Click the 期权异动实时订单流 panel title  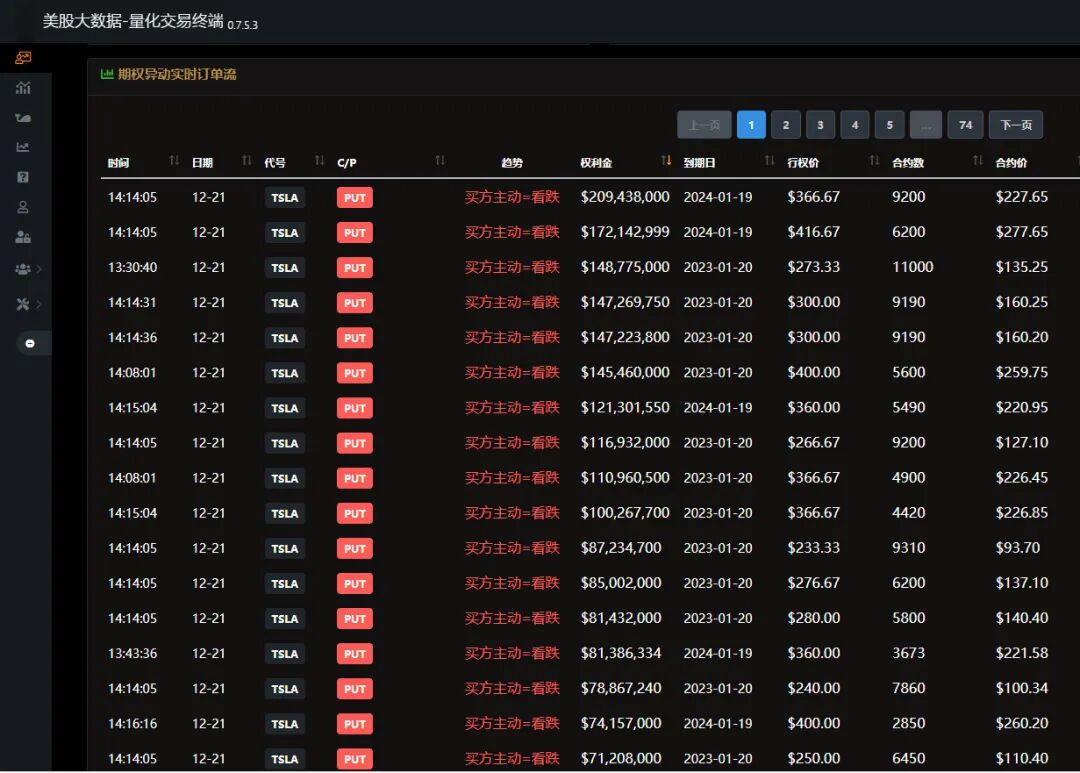(177, 74)
